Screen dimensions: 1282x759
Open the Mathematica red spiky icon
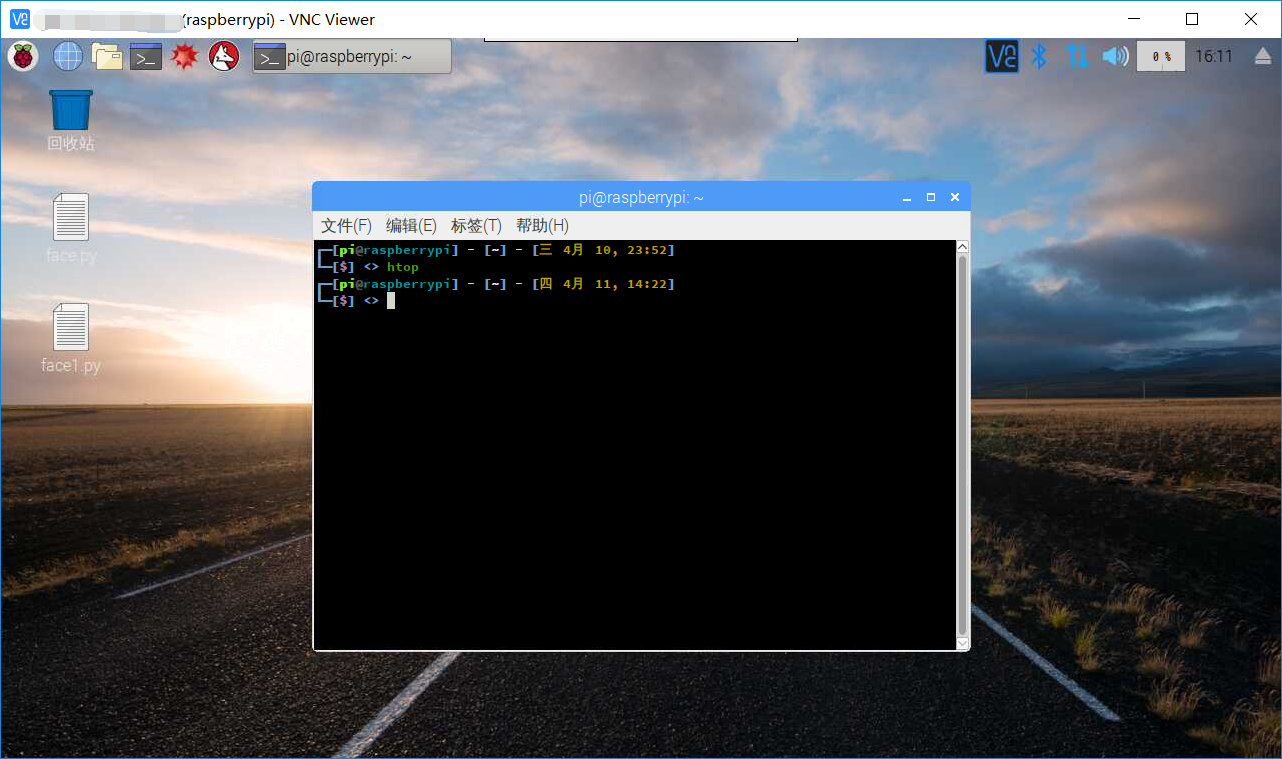185,57
